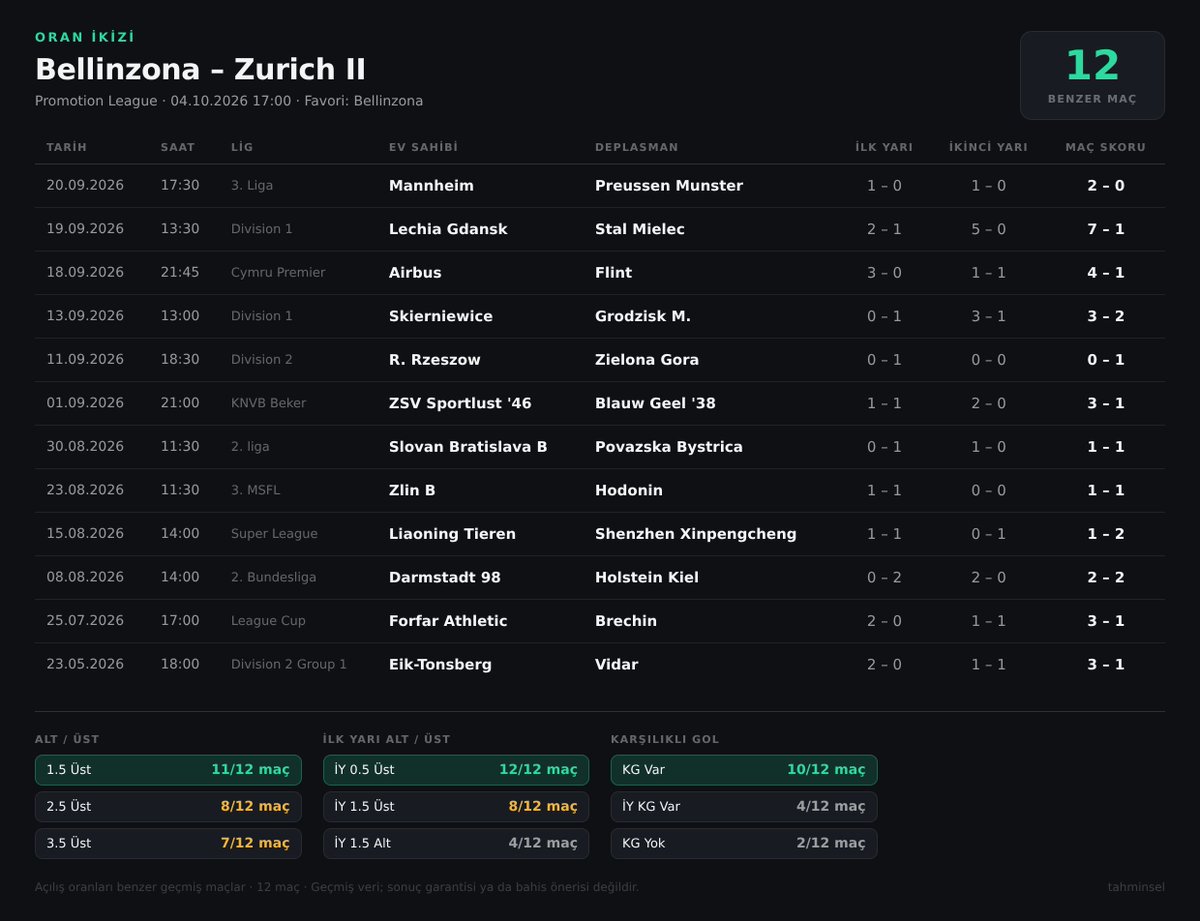
Task: Click the 1 – 2 match score
Action: point(1106,534)
